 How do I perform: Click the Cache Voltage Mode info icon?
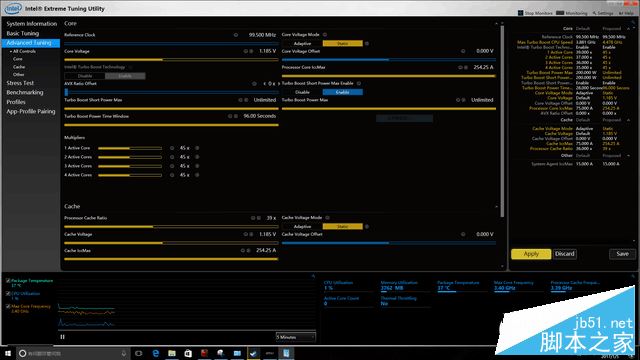point(327,218)
